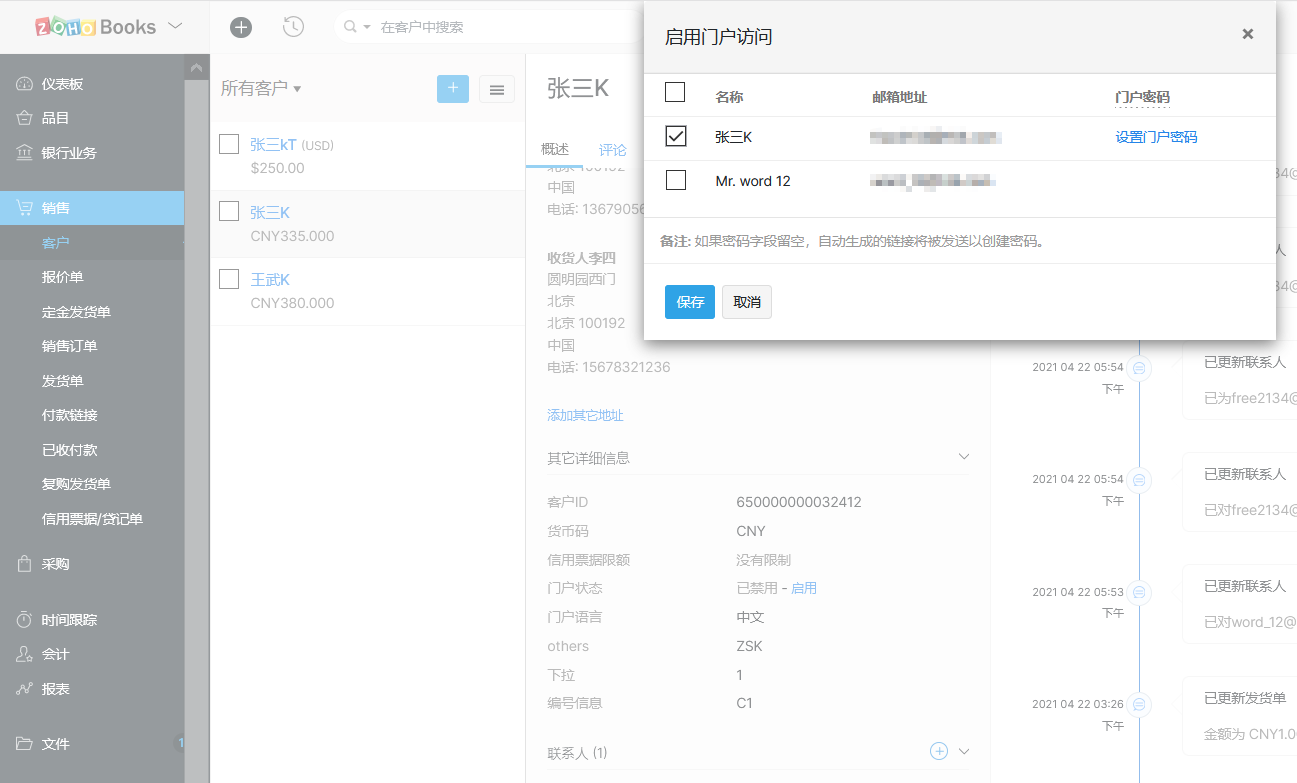Image resolution: width=1297 pixels, height=783 pixels.
Task: Click the add contact person plus icon
Action: 938,751
